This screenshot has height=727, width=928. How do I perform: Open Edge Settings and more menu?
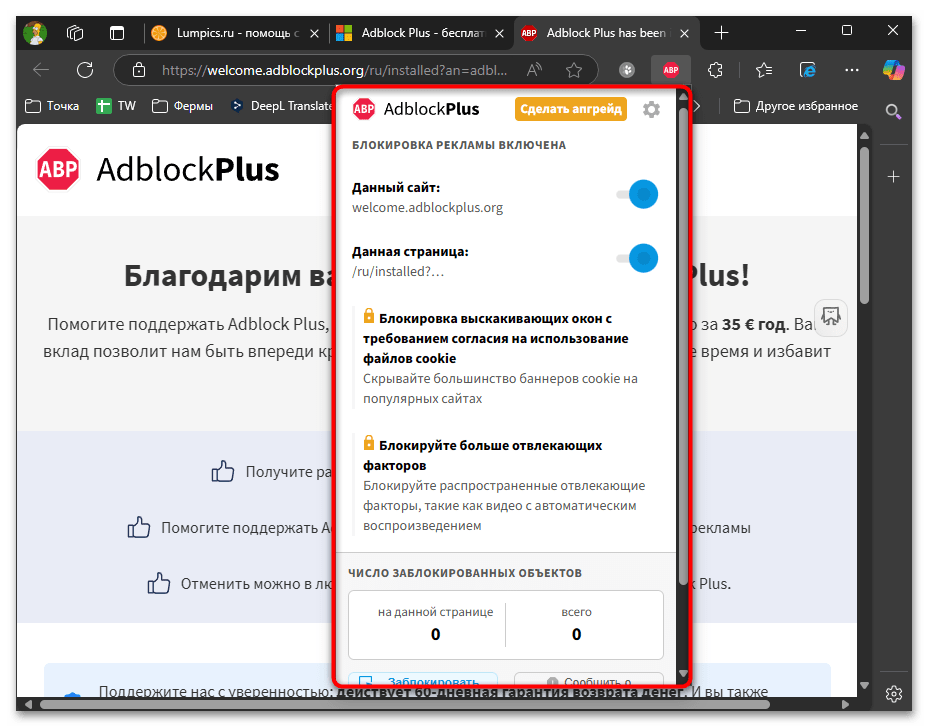852,70
